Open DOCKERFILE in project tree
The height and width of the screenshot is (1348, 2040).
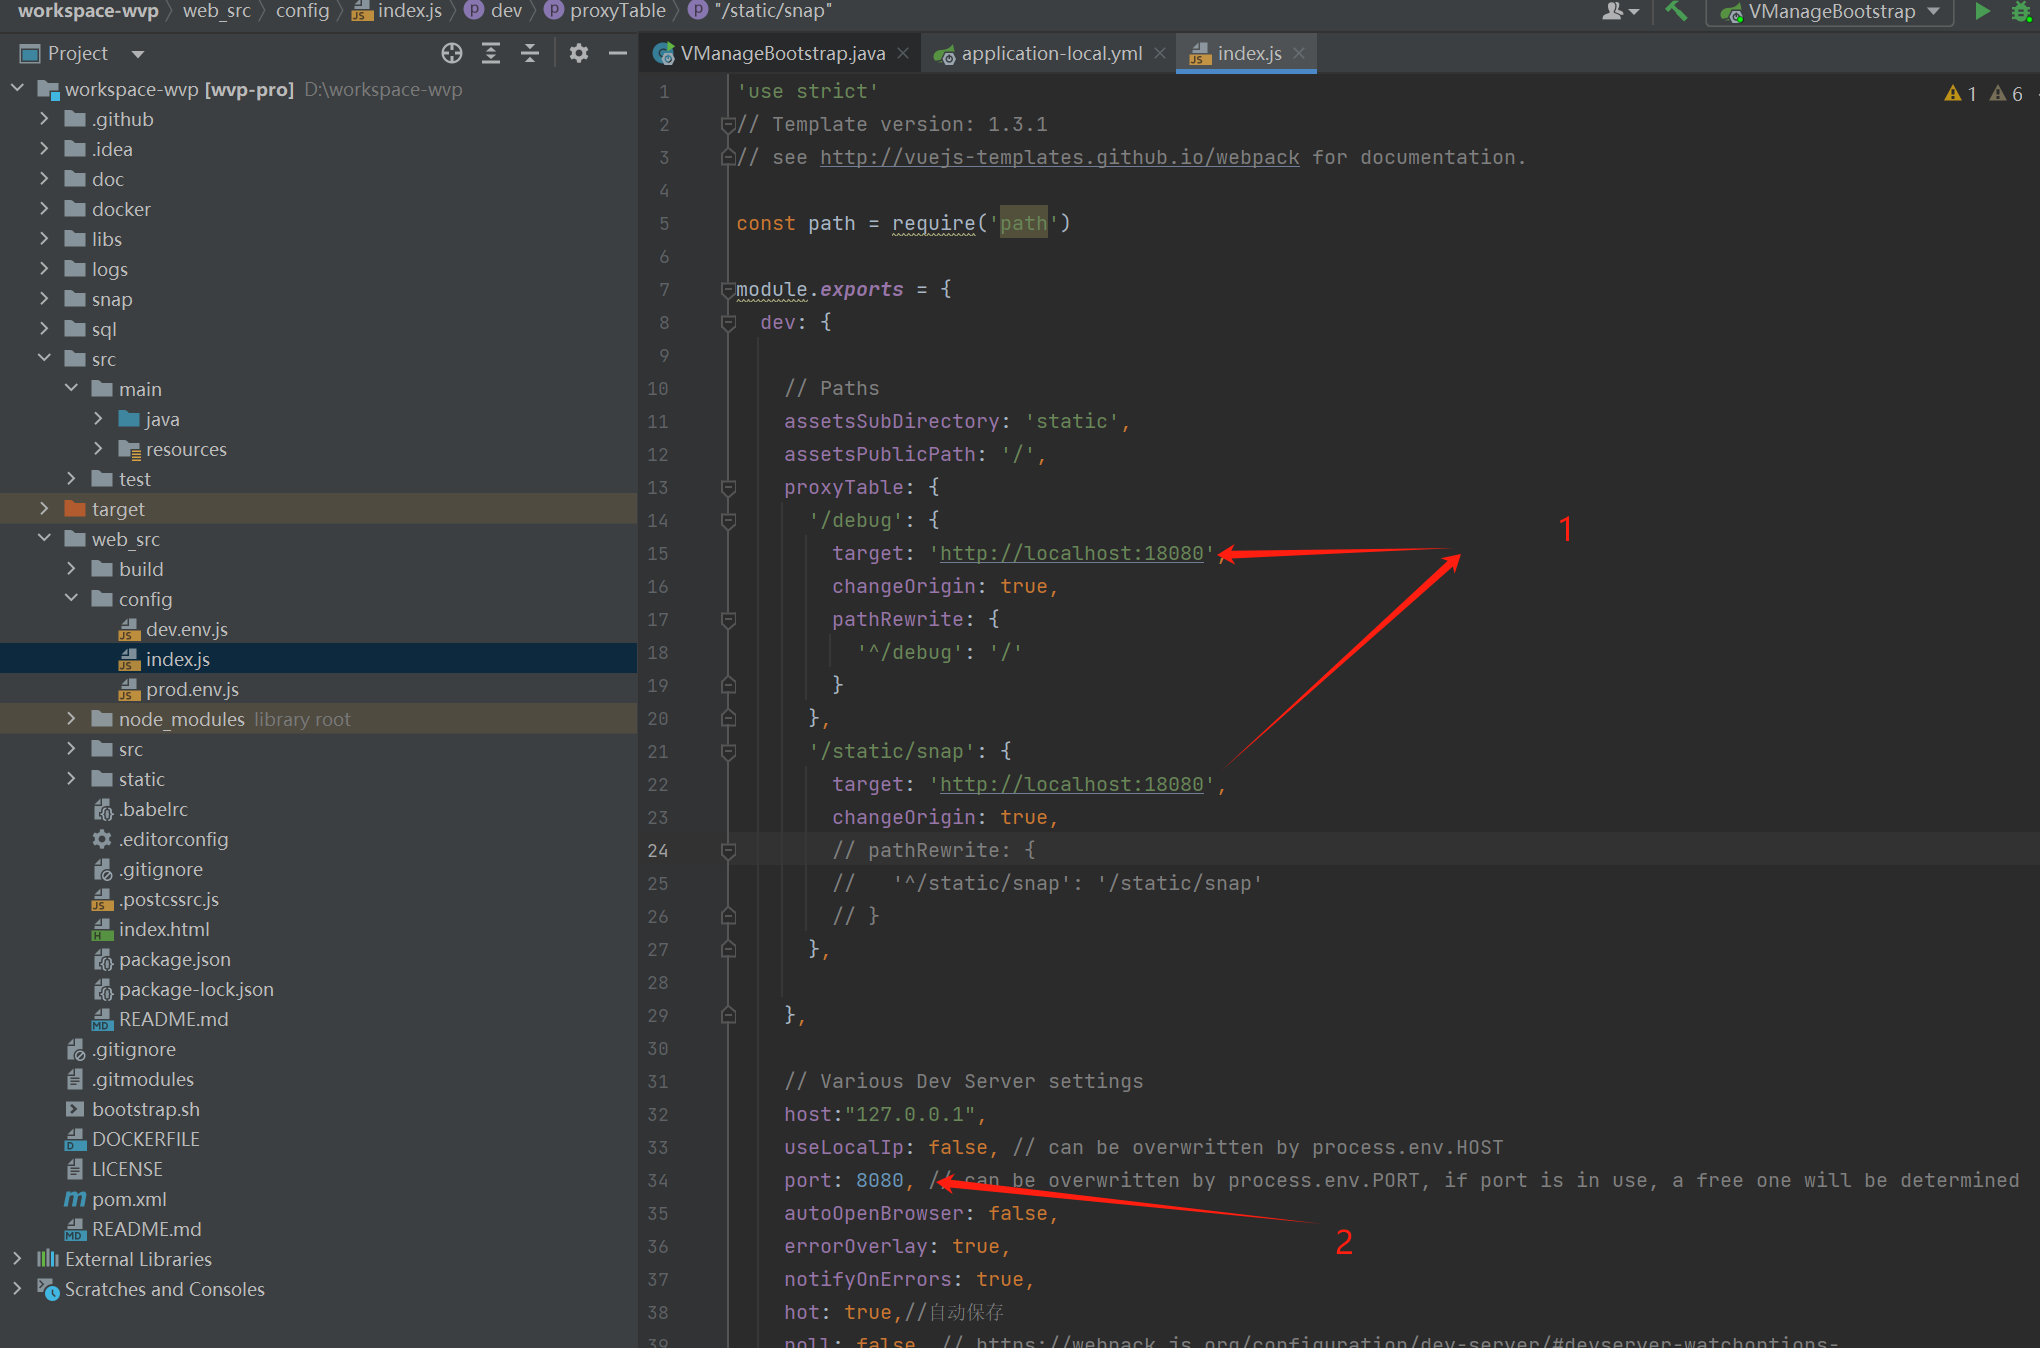[x=145, y=1139]
